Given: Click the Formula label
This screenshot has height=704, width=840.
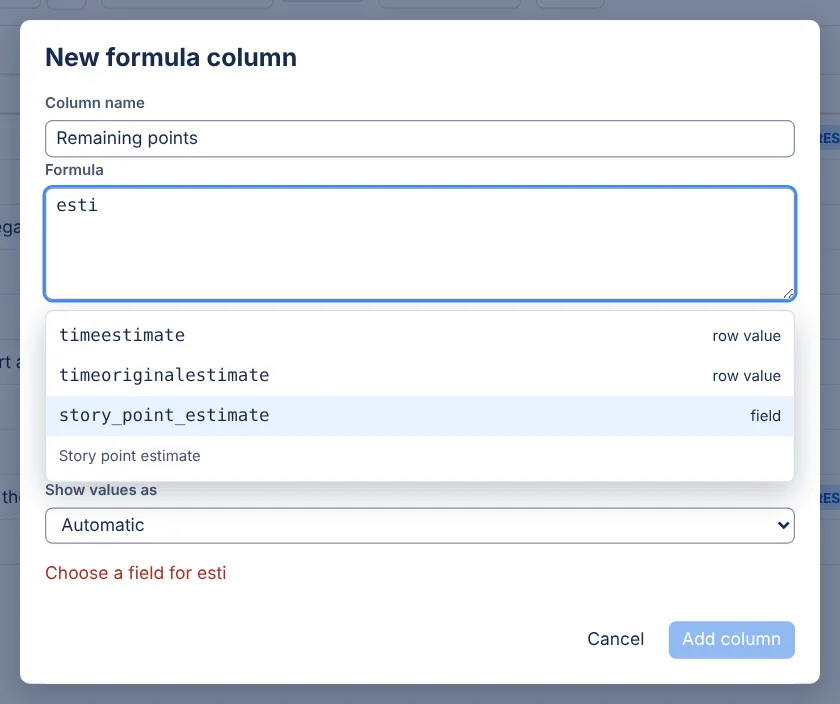Looking at the screenshot, I should coord(74,170).
